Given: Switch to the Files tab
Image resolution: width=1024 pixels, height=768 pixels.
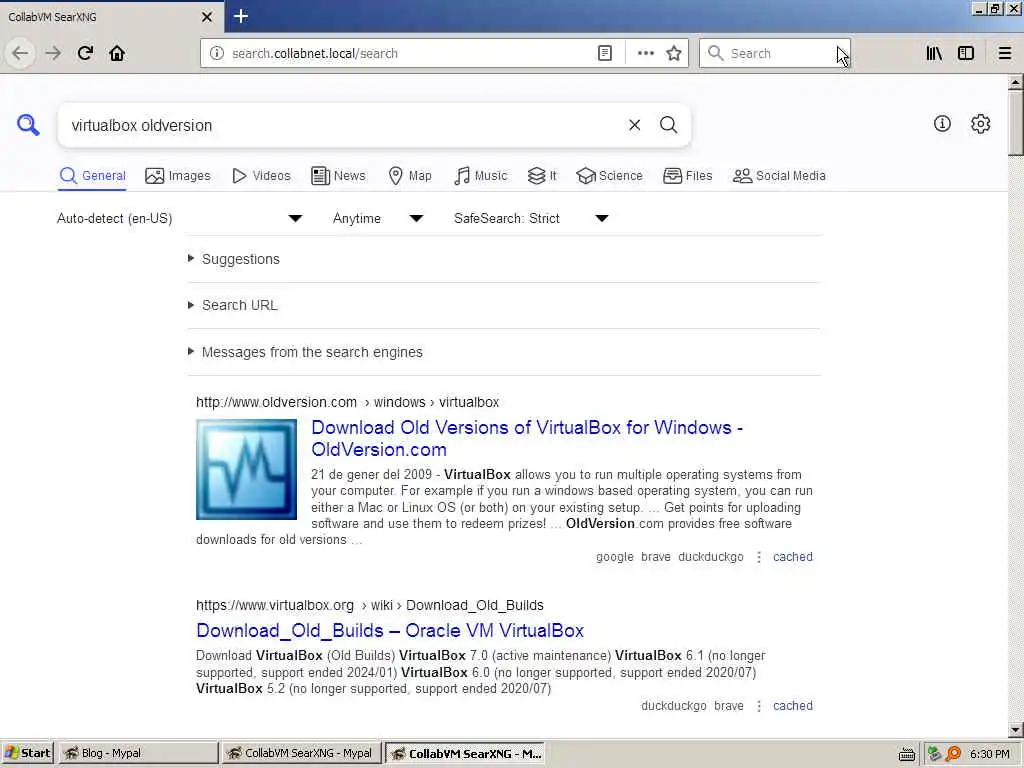Looking at the screenshot, I should point(687,176).
